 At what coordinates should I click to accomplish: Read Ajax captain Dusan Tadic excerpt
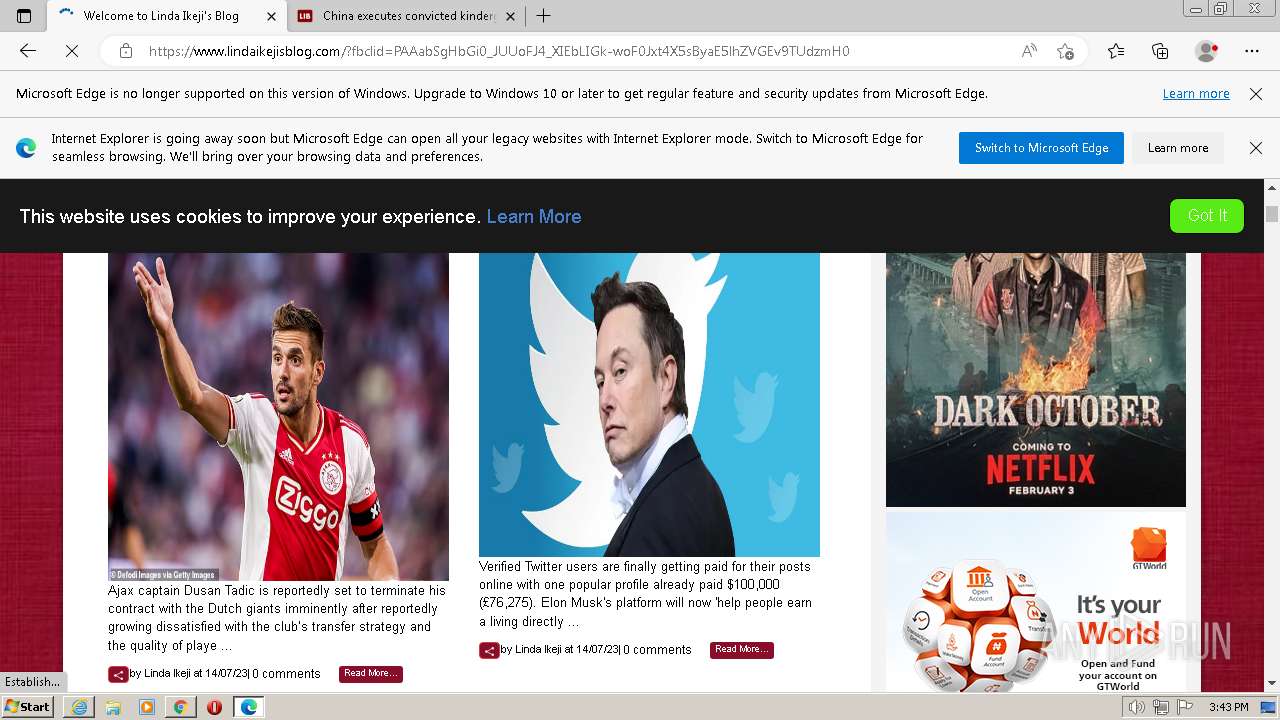(x=277, y=618)
